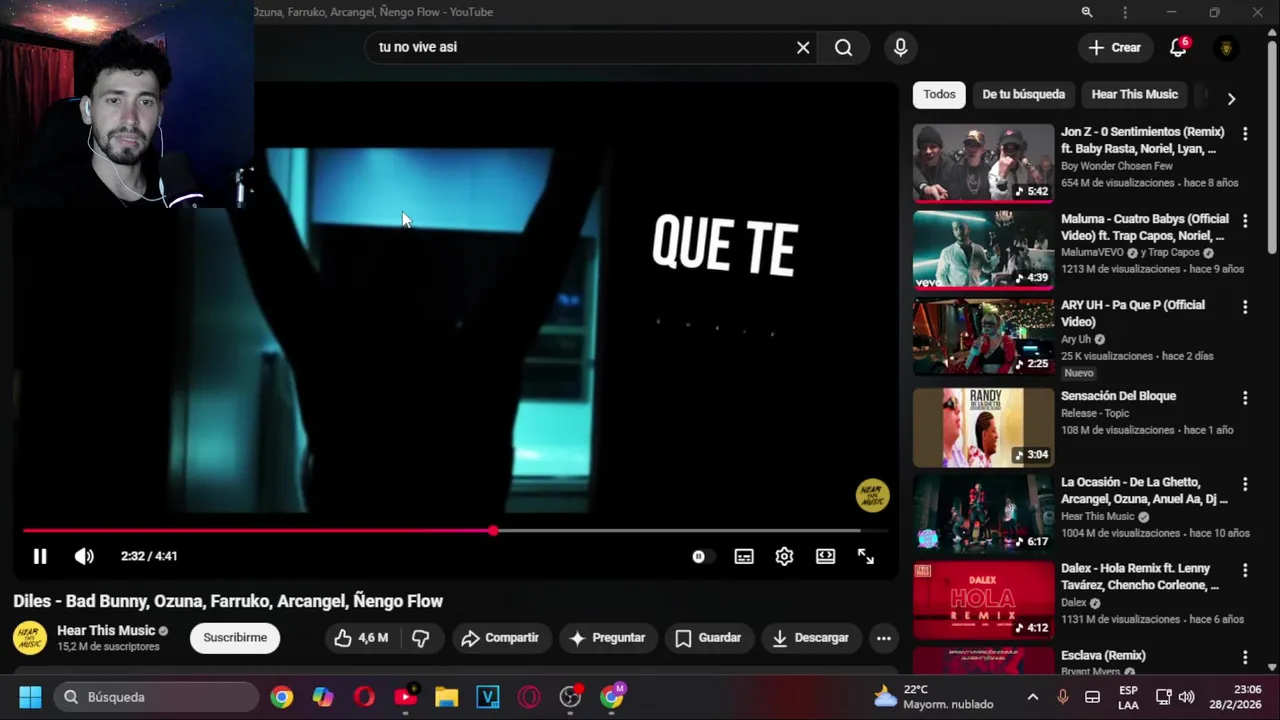This screenshot has height=720, width=1280.
Task: Subscribe with the Suscribirme button
Action: click(x=235, y=637)
